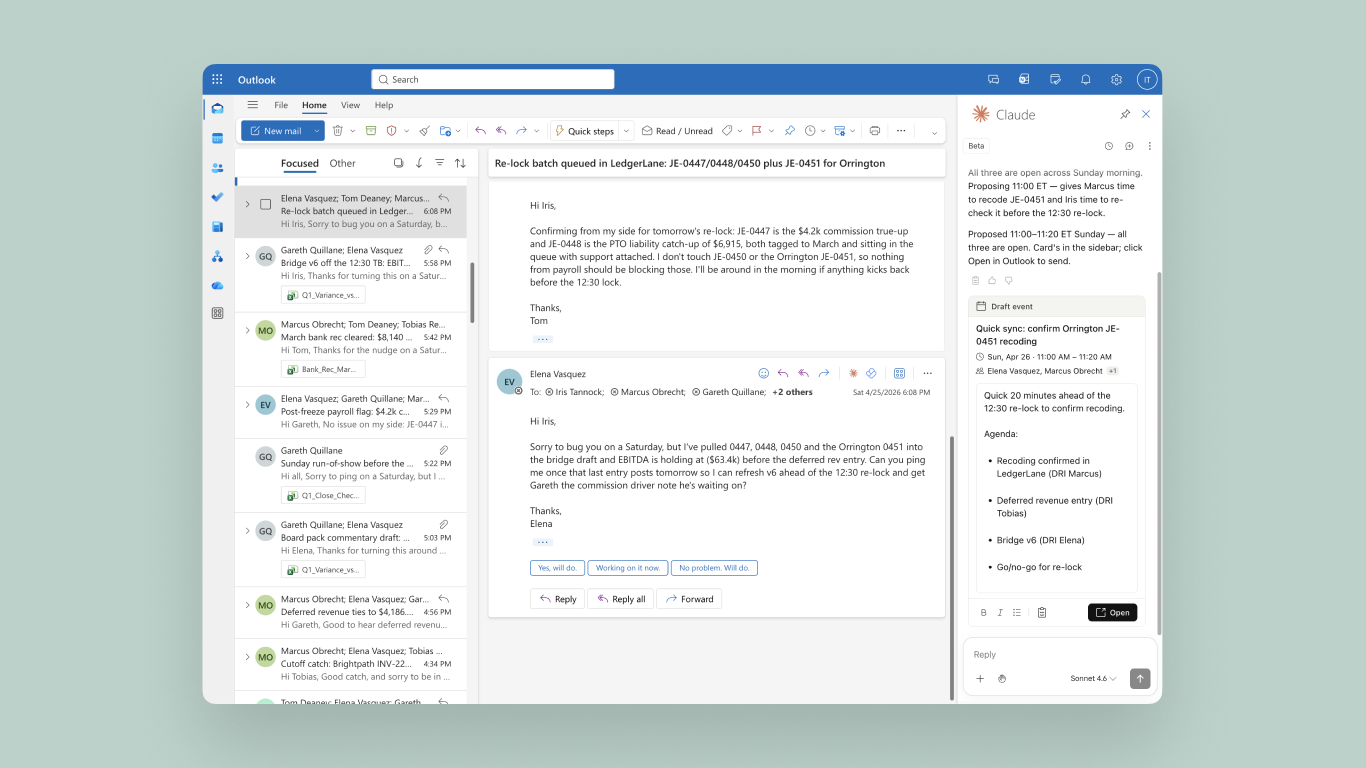
Task: Choose the 'Yes, will do.' suggested reply
Action: (557, 568)
